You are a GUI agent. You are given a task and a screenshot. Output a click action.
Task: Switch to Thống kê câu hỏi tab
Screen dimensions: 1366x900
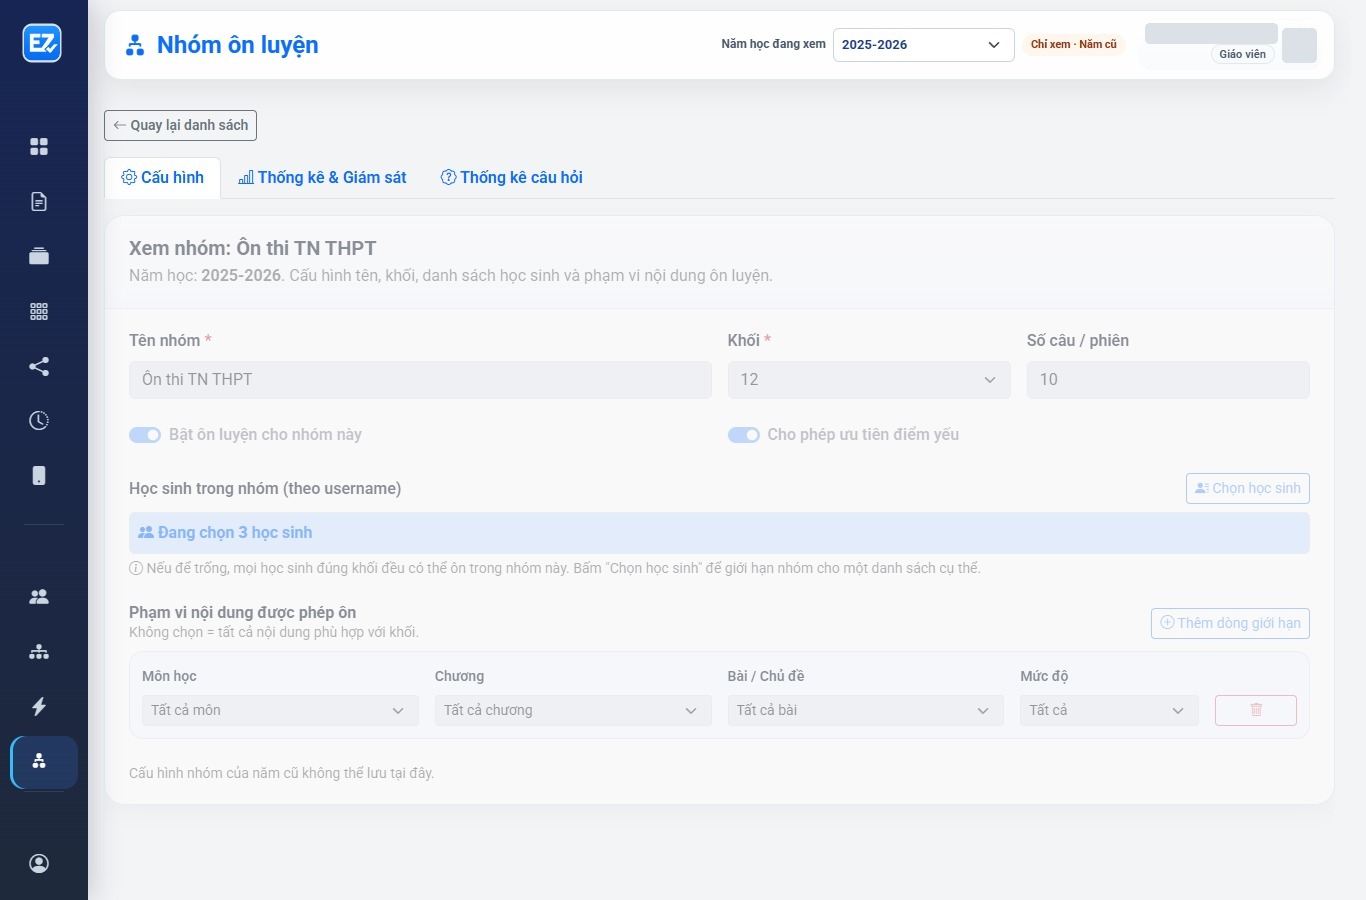(x=511, y=178)
